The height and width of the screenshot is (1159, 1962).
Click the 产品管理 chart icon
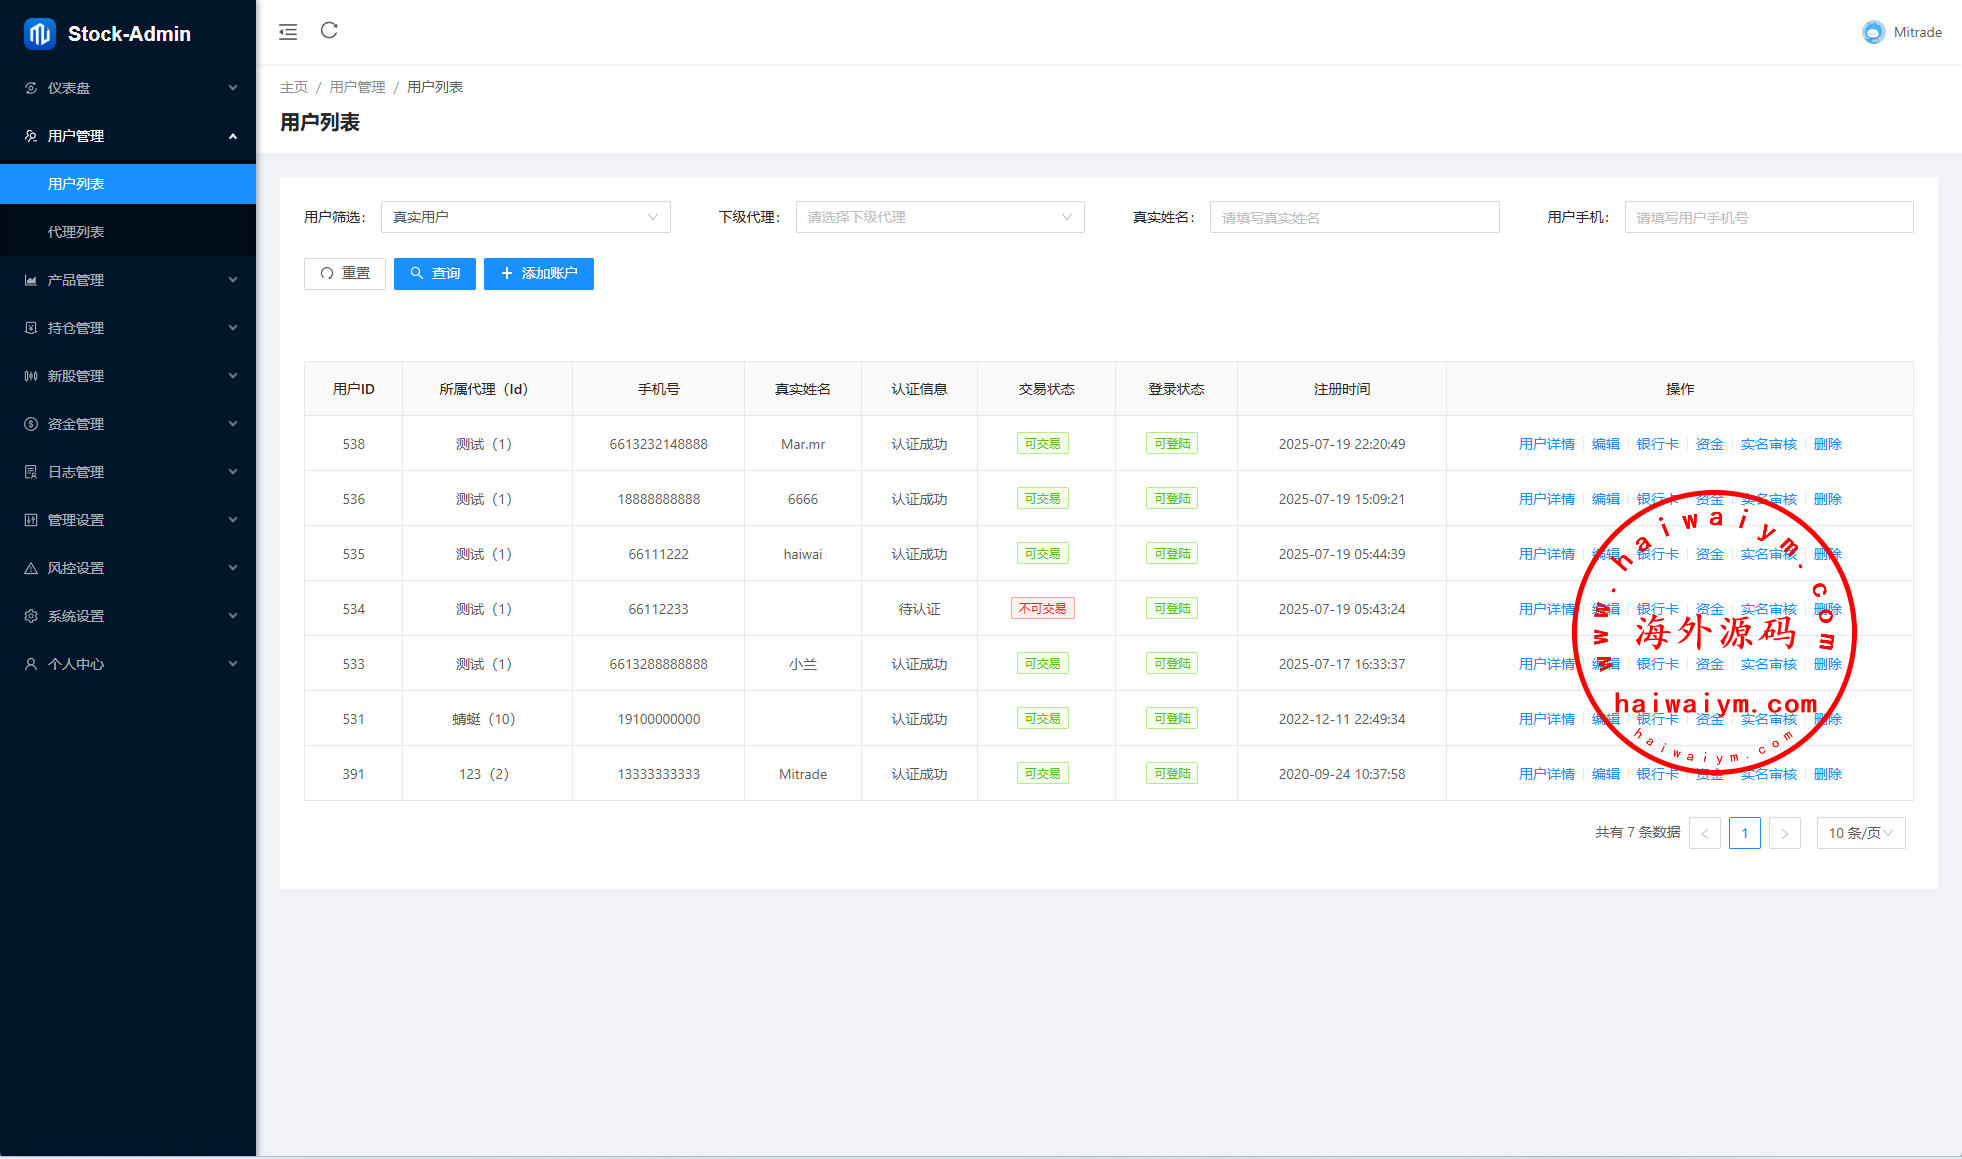click(31, 280)
